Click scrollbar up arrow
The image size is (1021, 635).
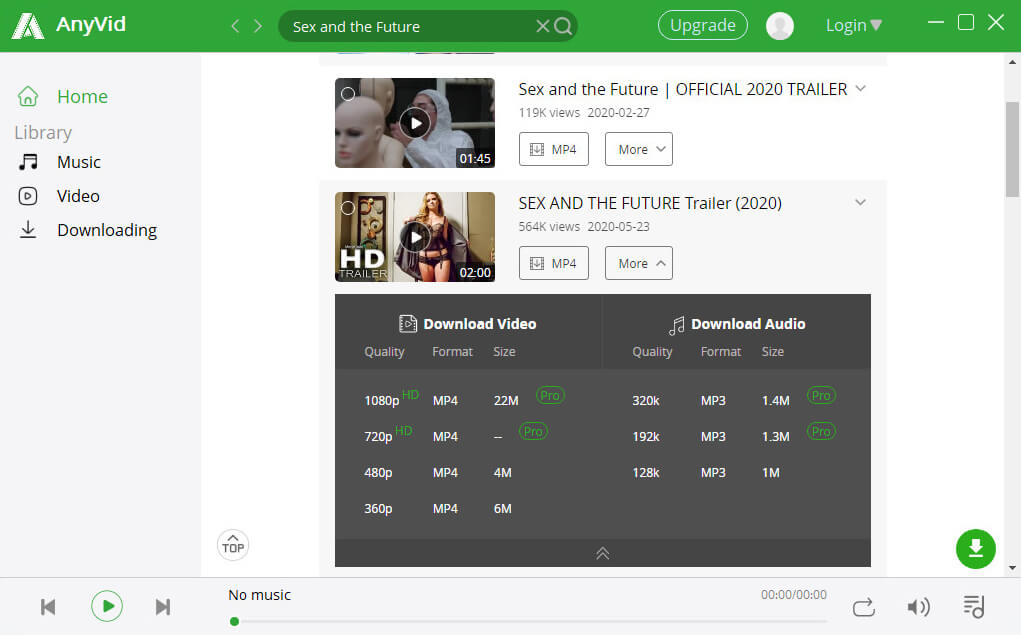(1012, 63)
